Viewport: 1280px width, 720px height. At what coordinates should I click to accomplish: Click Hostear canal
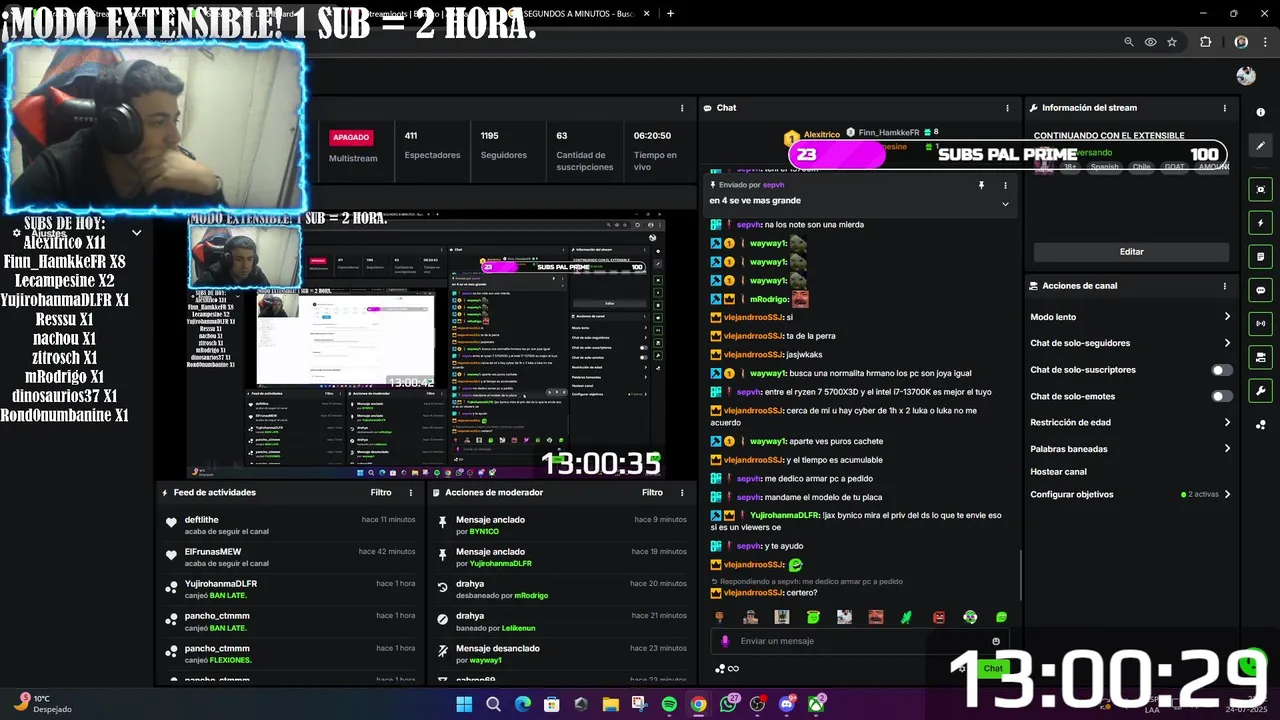pos(1058,472)
